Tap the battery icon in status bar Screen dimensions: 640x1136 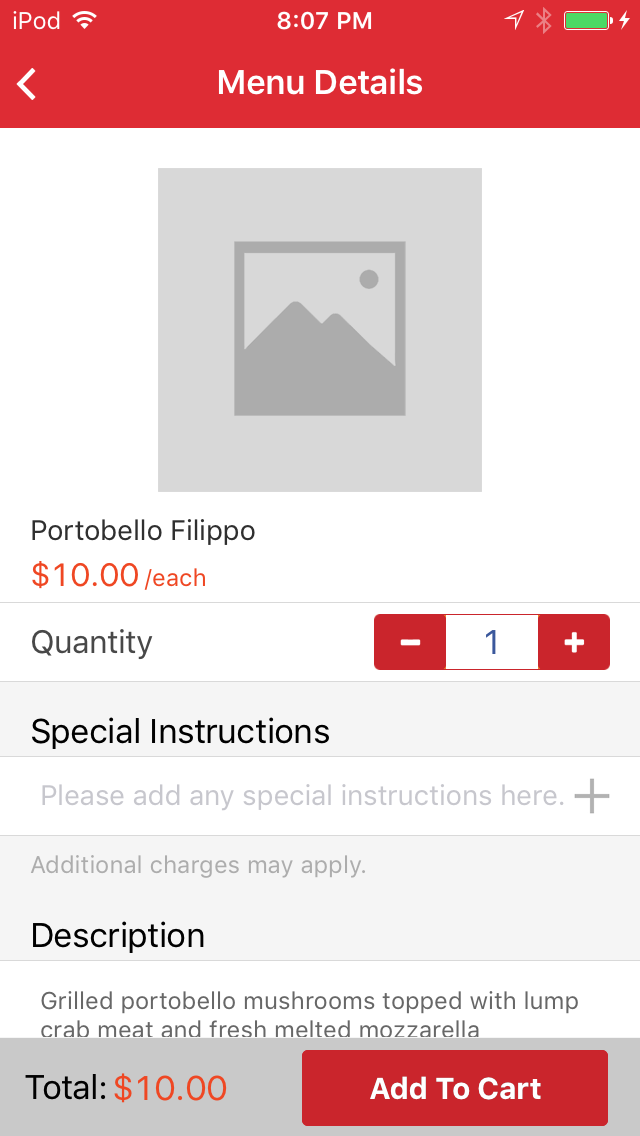click(x=589, y=20)
